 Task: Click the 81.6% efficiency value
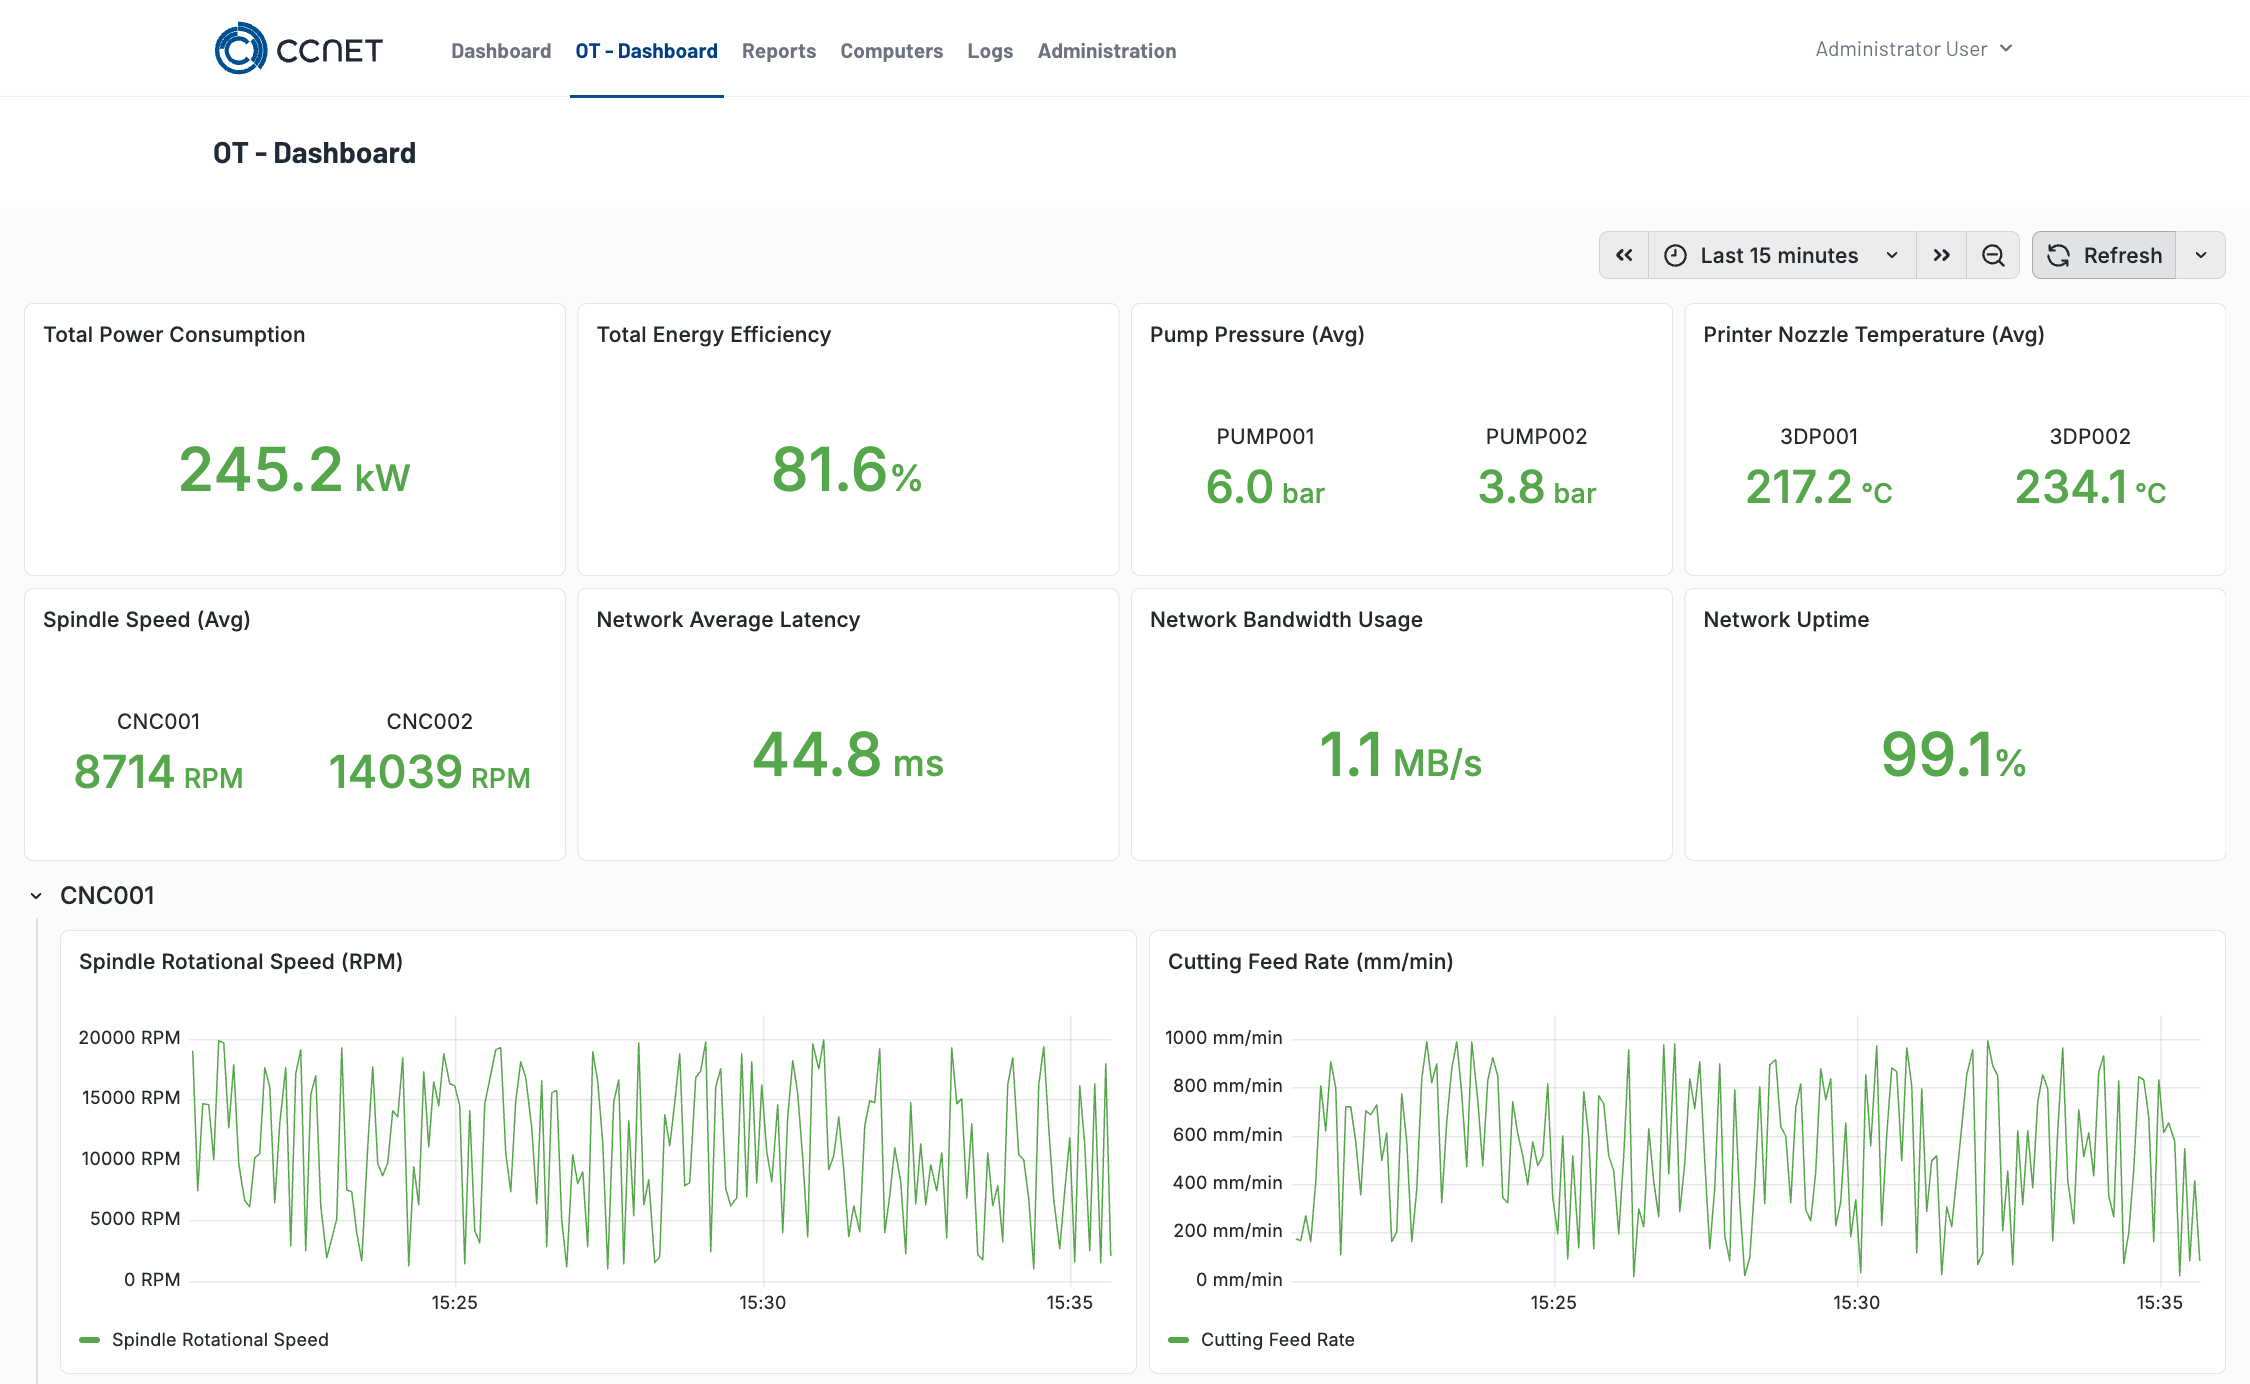click(x=847, y=470)
